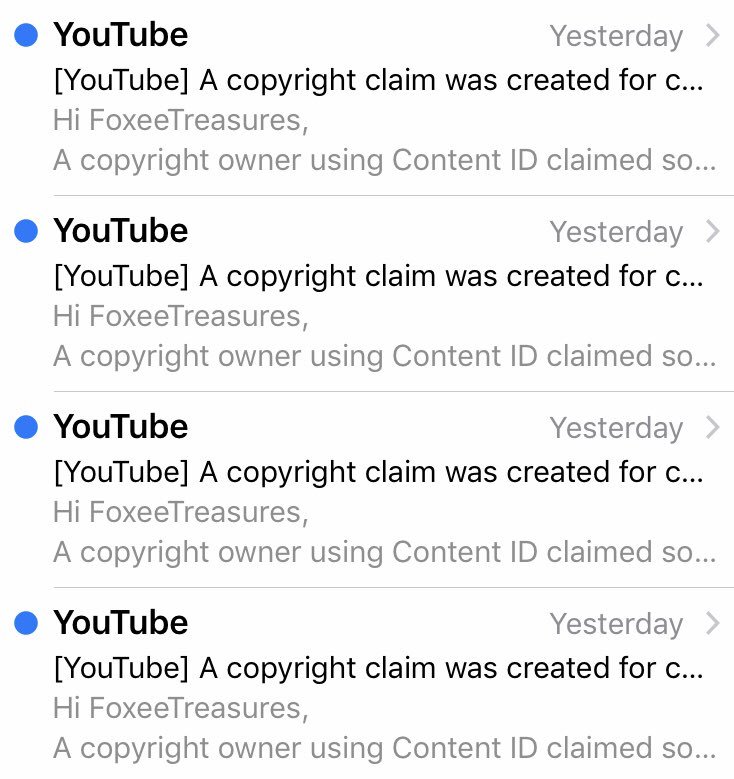Select the third YouTube sender name

coord(121,427)
